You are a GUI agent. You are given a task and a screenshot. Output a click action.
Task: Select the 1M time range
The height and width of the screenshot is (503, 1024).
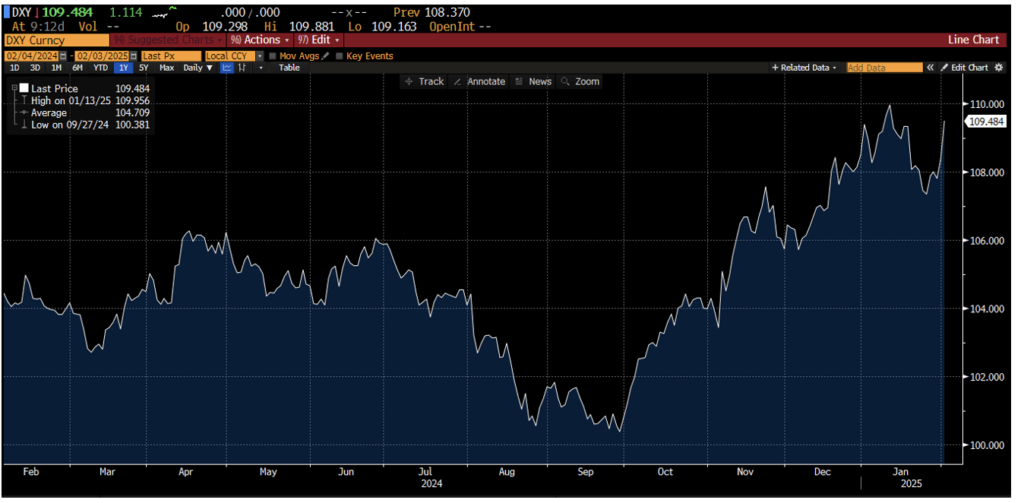tap(56, 67)
